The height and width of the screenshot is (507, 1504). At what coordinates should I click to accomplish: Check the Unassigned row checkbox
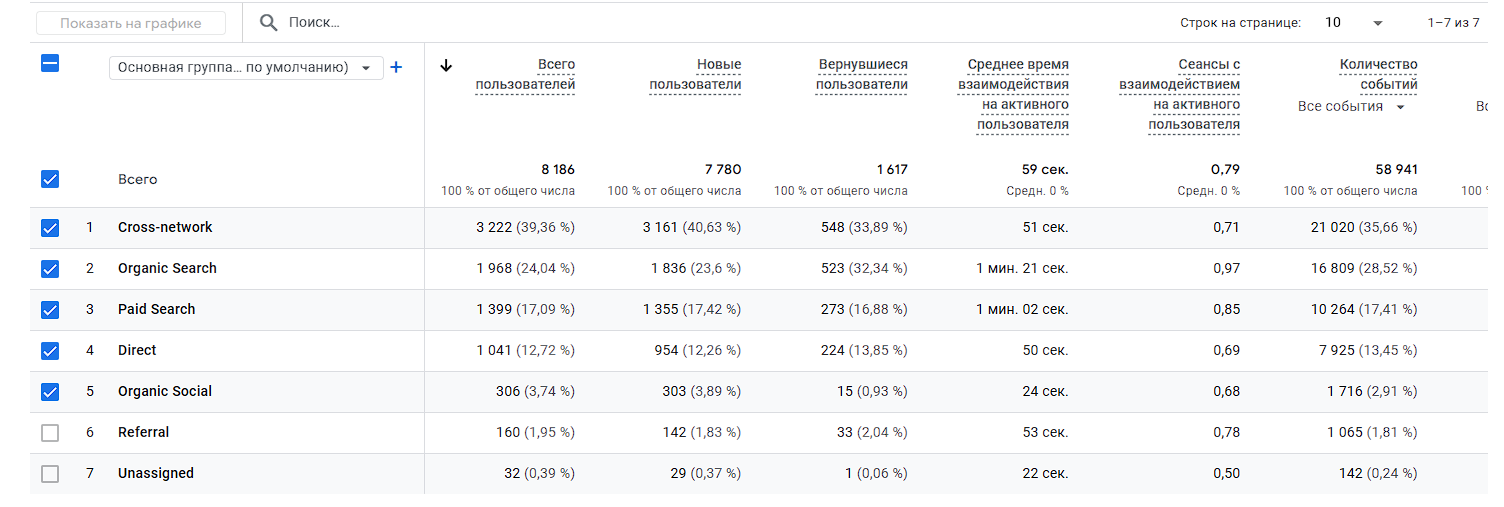click(50, 474)
